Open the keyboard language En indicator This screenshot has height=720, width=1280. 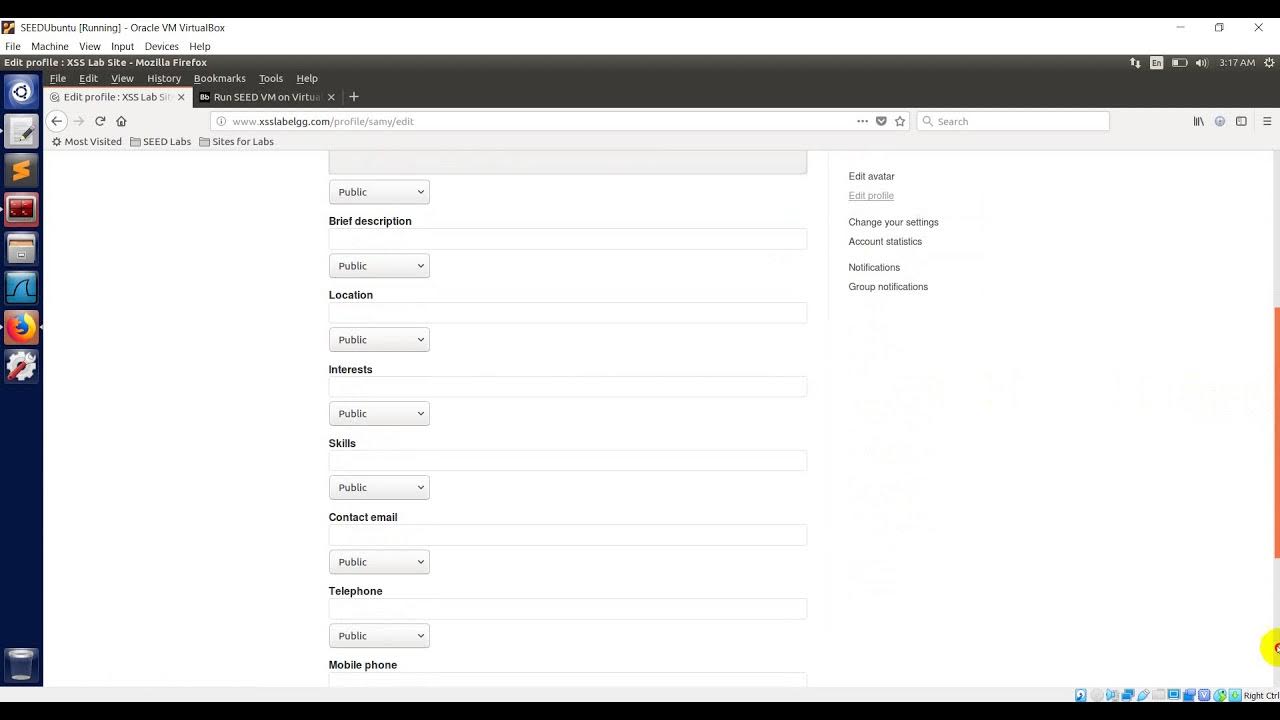1156,62
